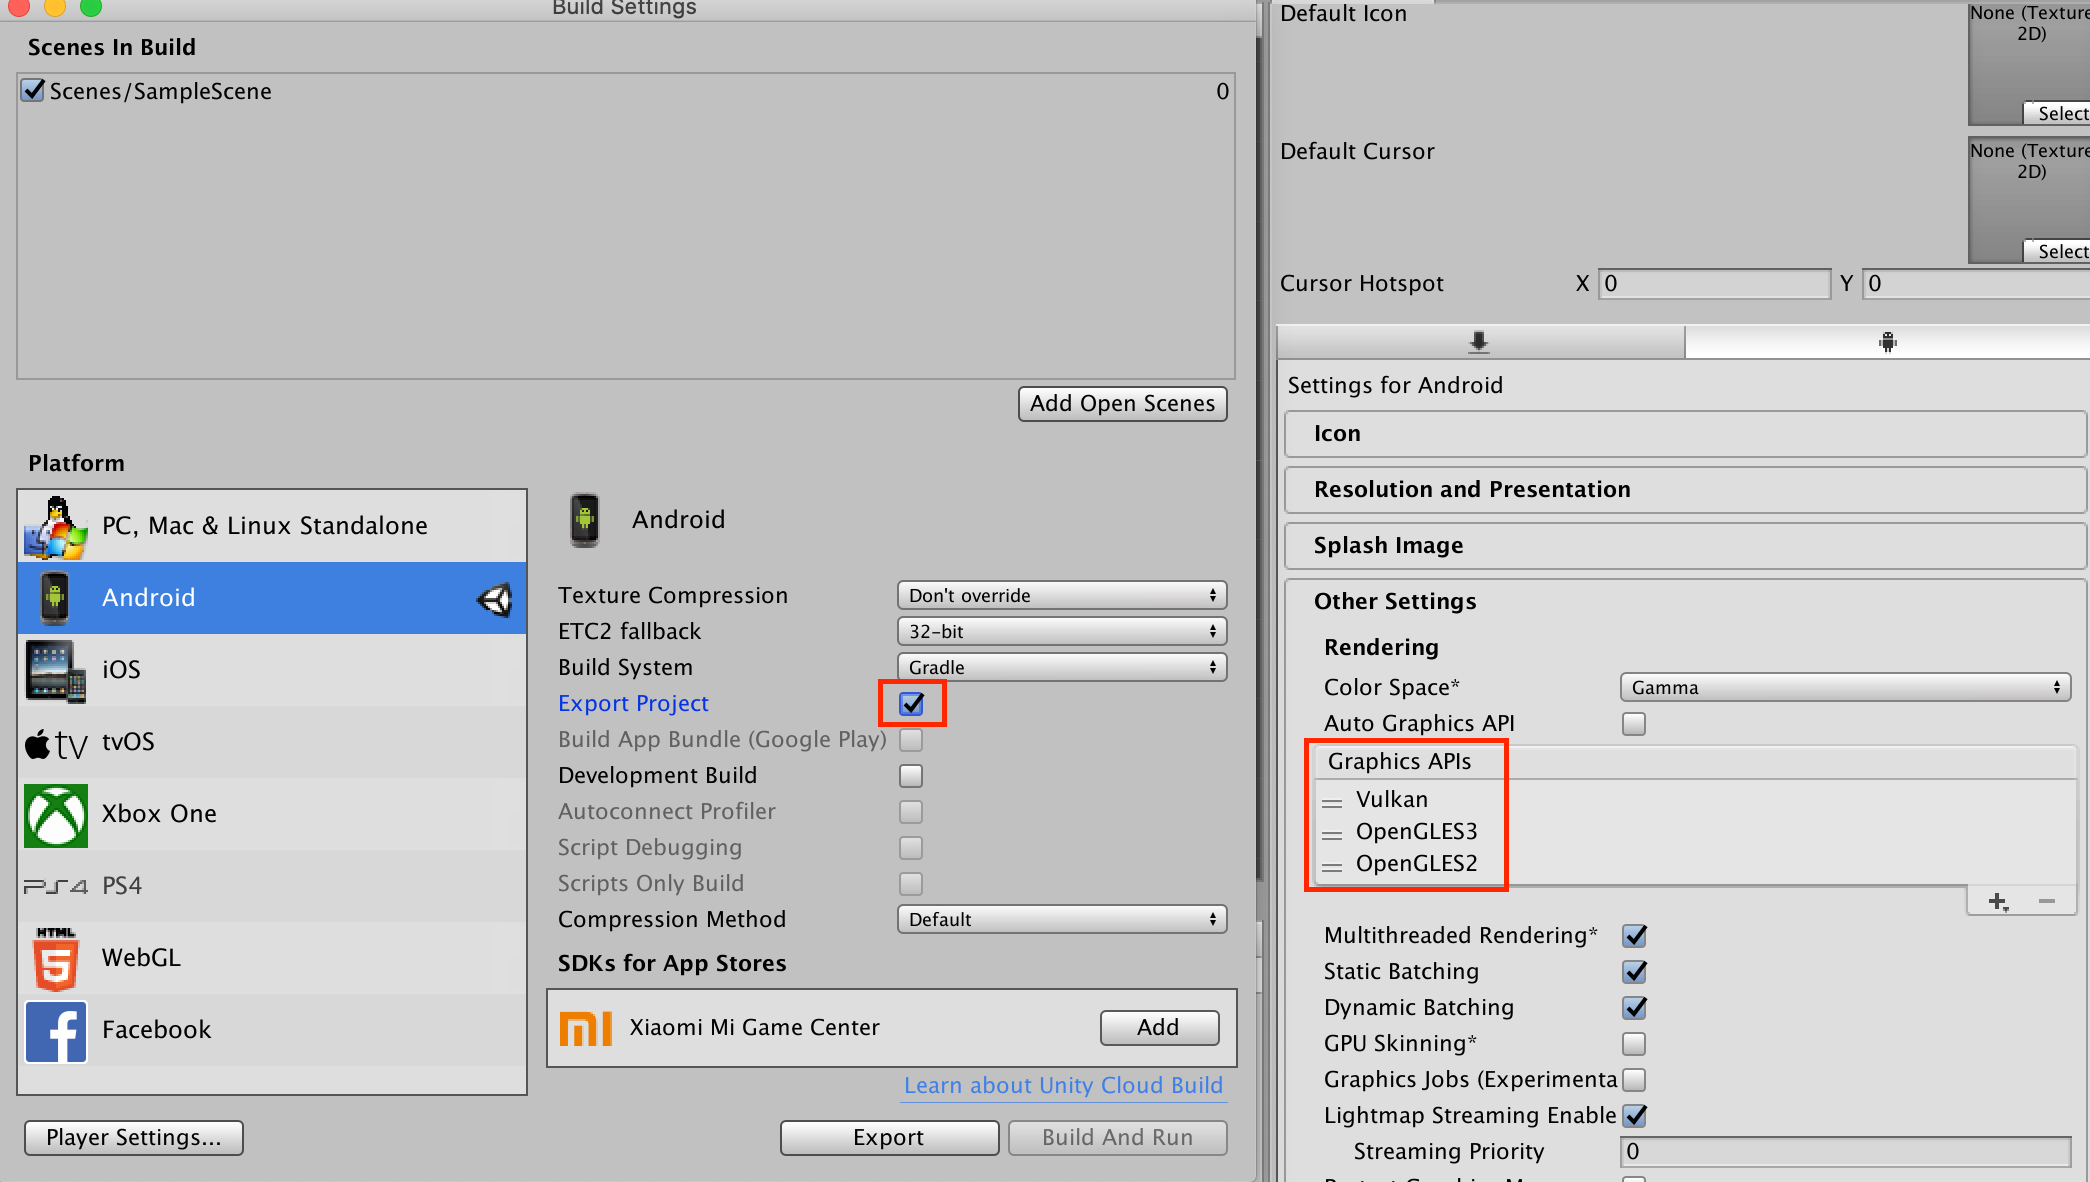Select the tvOS platform icon

[x=56, y=742]
